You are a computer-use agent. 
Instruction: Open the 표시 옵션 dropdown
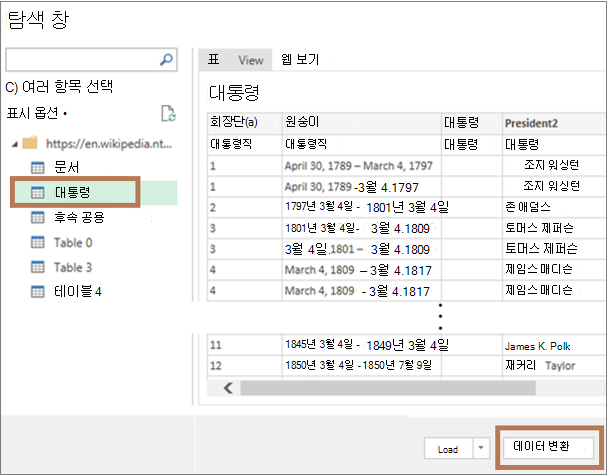pyautogui.click(x=37, y=113)
